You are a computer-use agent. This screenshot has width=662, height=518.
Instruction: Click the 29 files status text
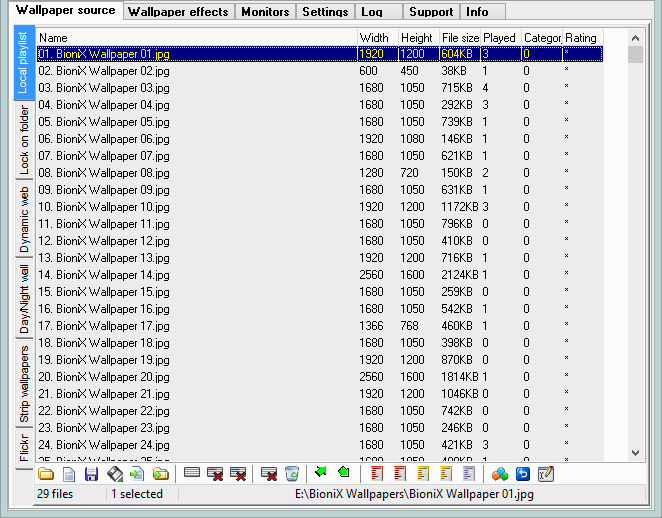(55, 494)
